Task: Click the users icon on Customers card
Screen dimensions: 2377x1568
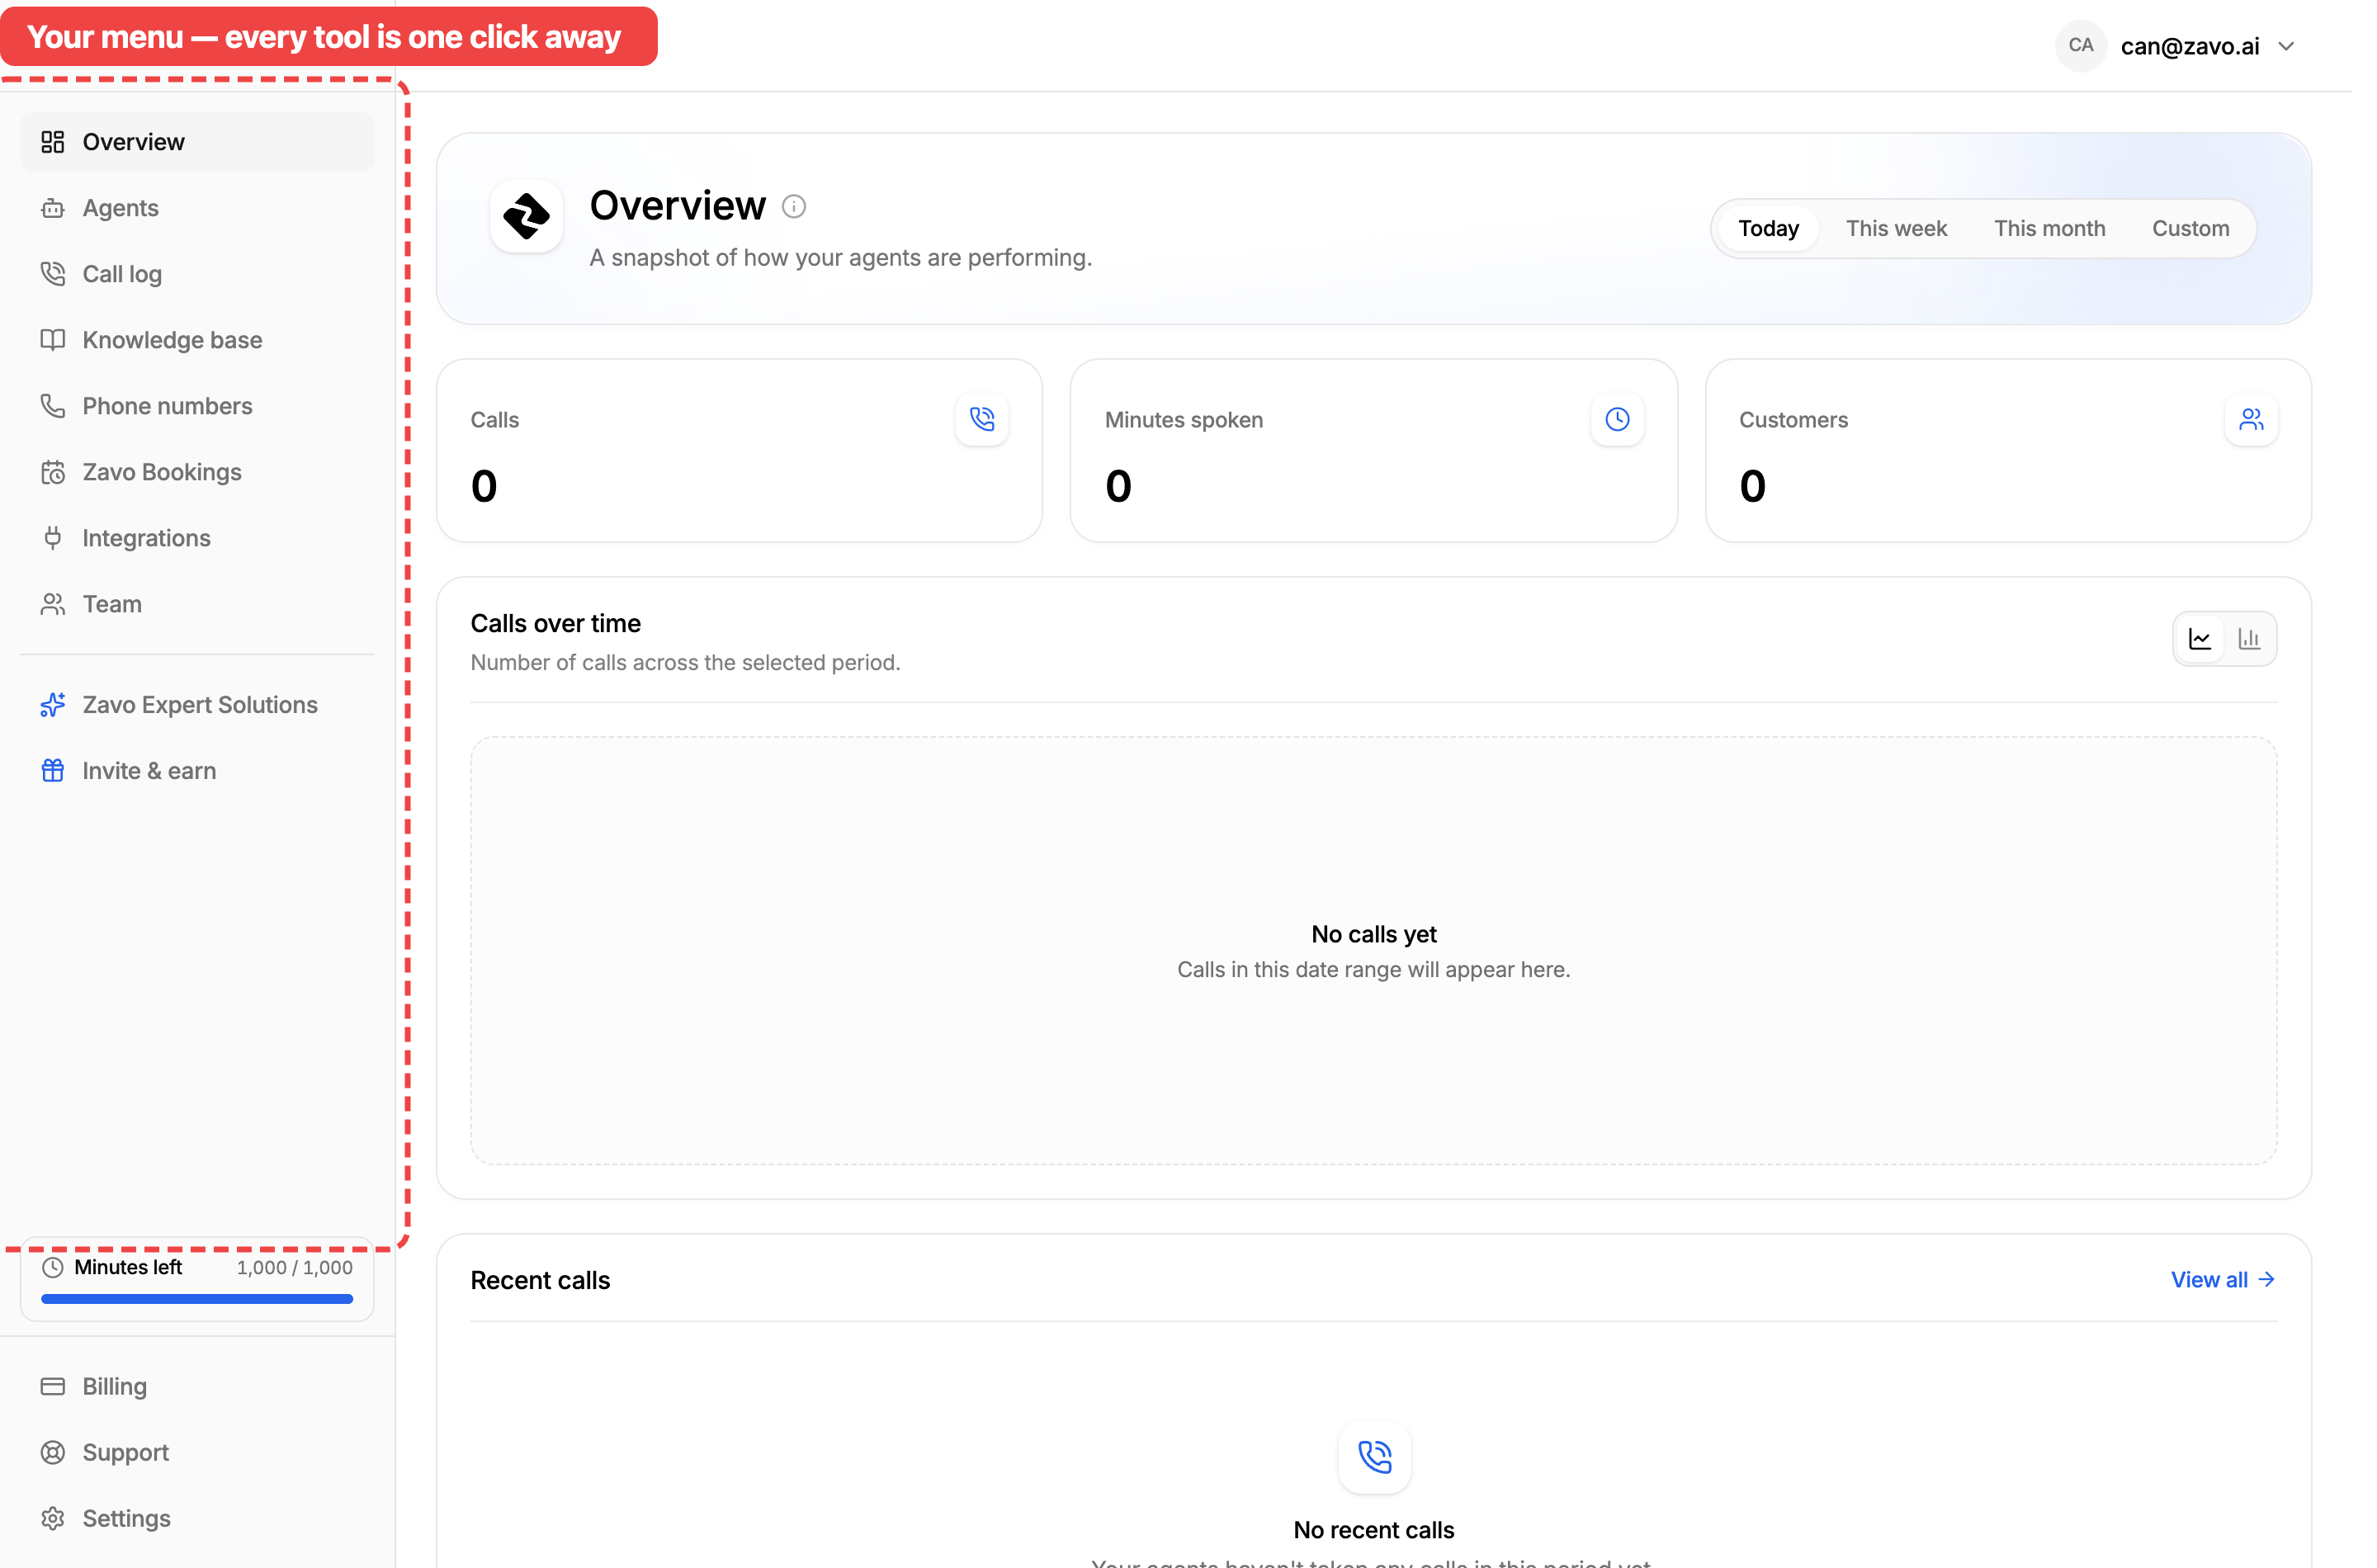Action: [2251, 419]
